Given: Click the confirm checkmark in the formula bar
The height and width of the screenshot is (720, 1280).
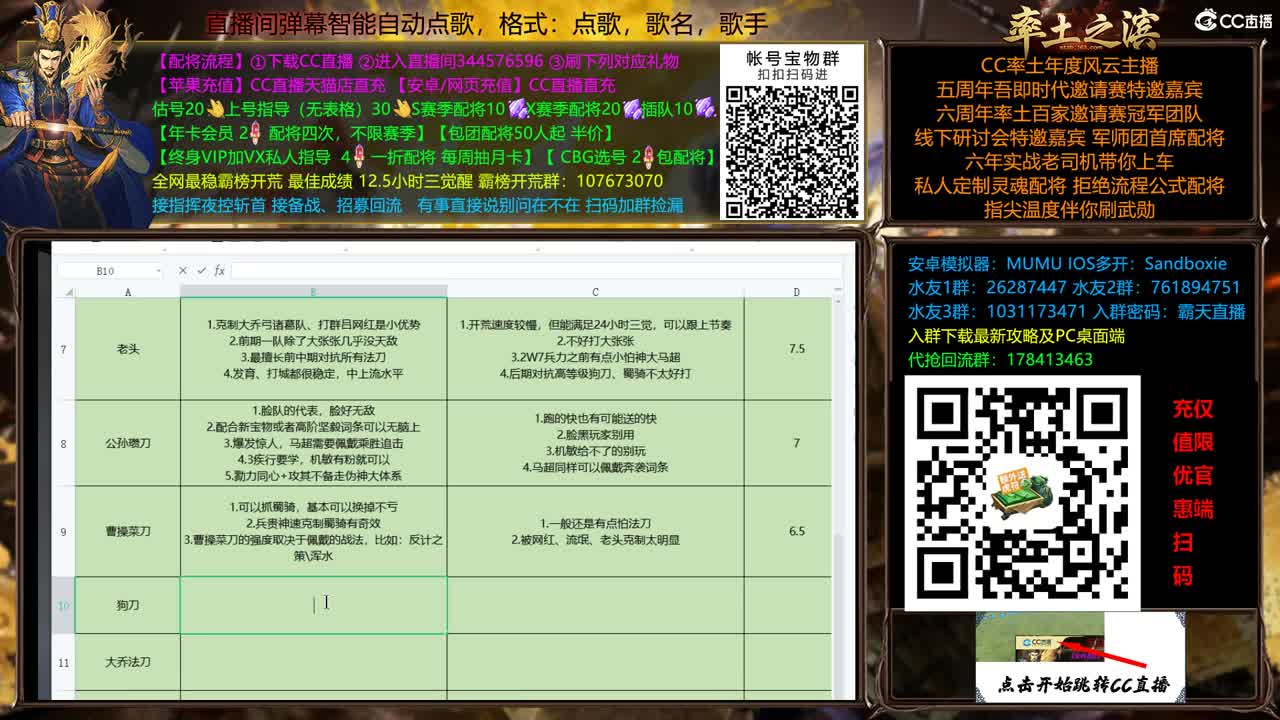Looking at the screenshot, I should (201, 271).
